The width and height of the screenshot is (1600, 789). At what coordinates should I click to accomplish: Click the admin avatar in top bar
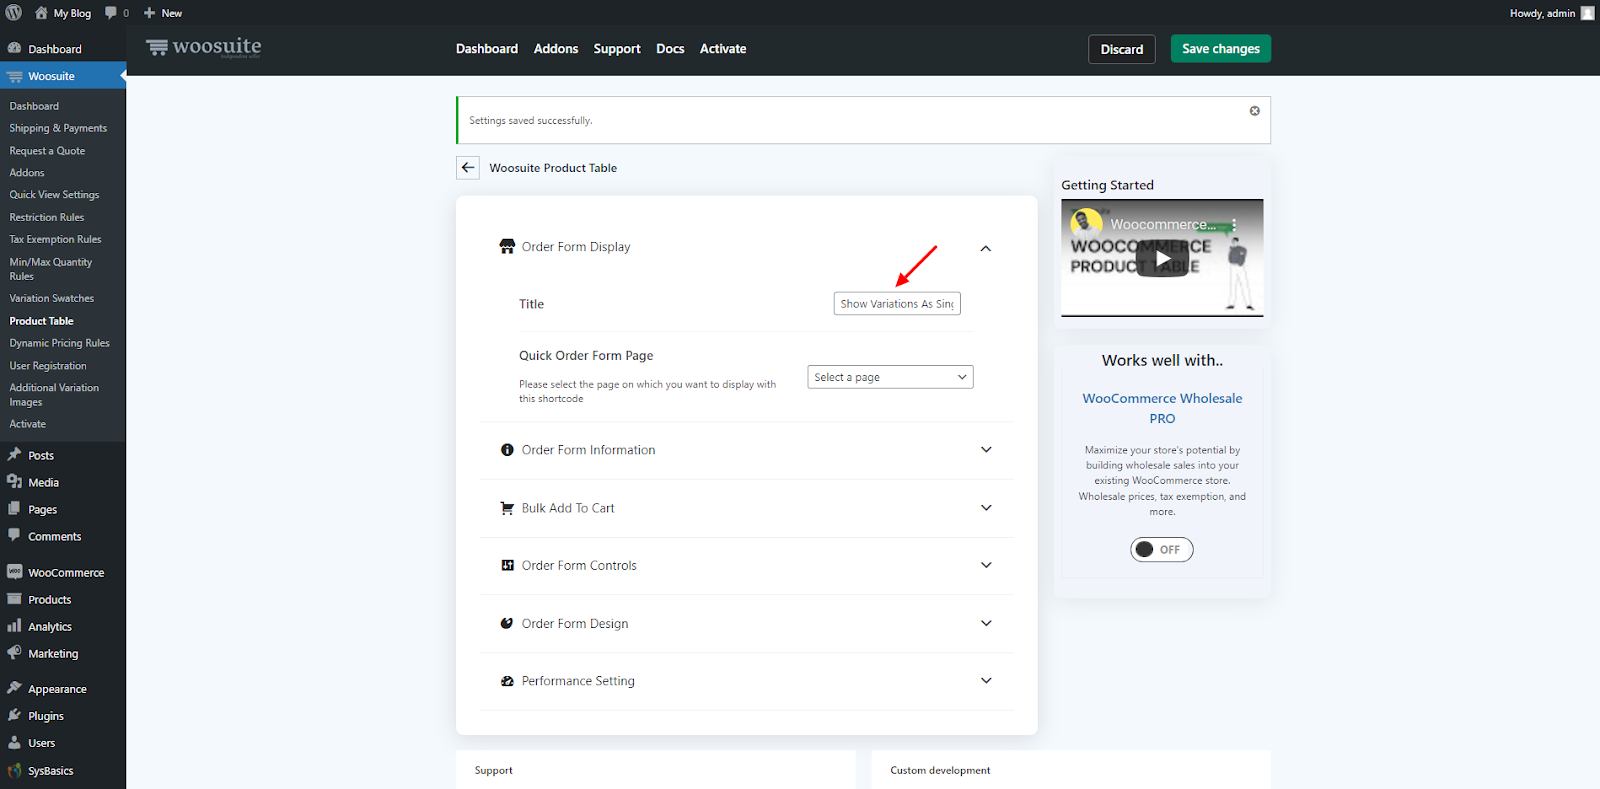click(x=1587, y=13)
